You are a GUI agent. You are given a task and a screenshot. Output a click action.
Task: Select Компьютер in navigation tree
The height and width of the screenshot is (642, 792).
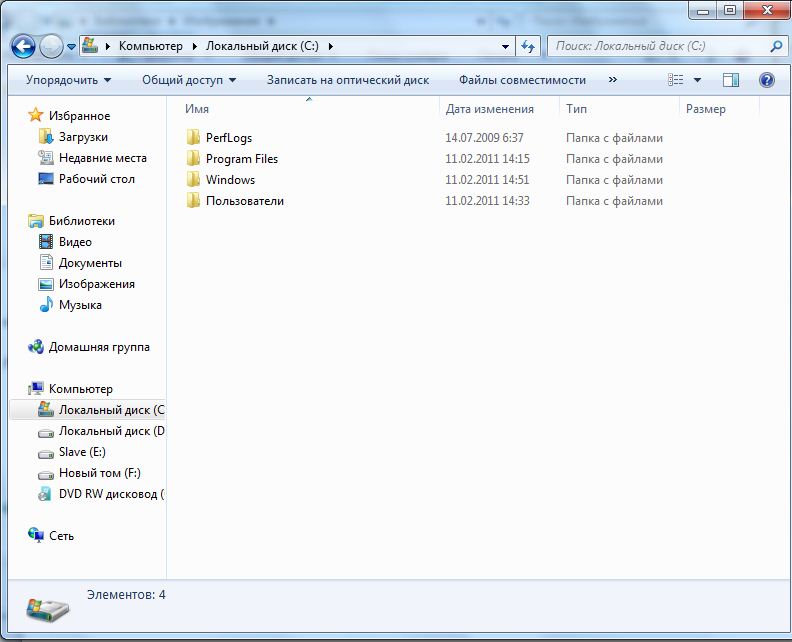(81, 389)
